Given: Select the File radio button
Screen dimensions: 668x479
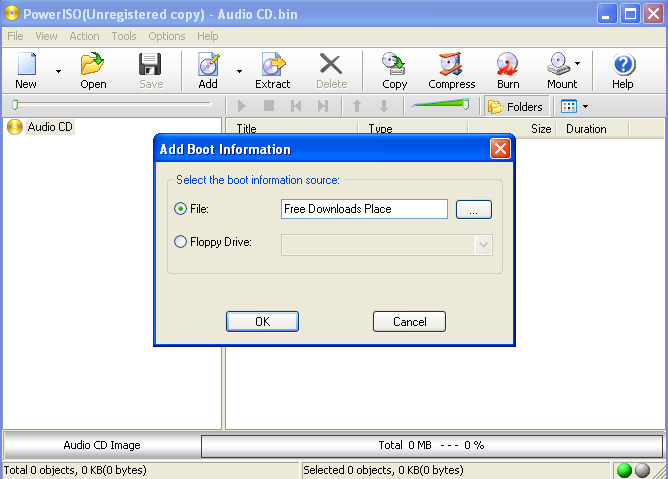Looking at the screenshot, I should 181,209.
